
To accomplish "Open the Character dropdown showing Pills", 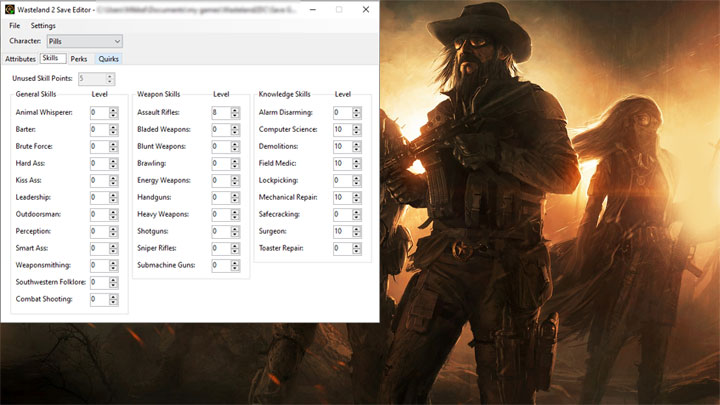I will 84,41.
